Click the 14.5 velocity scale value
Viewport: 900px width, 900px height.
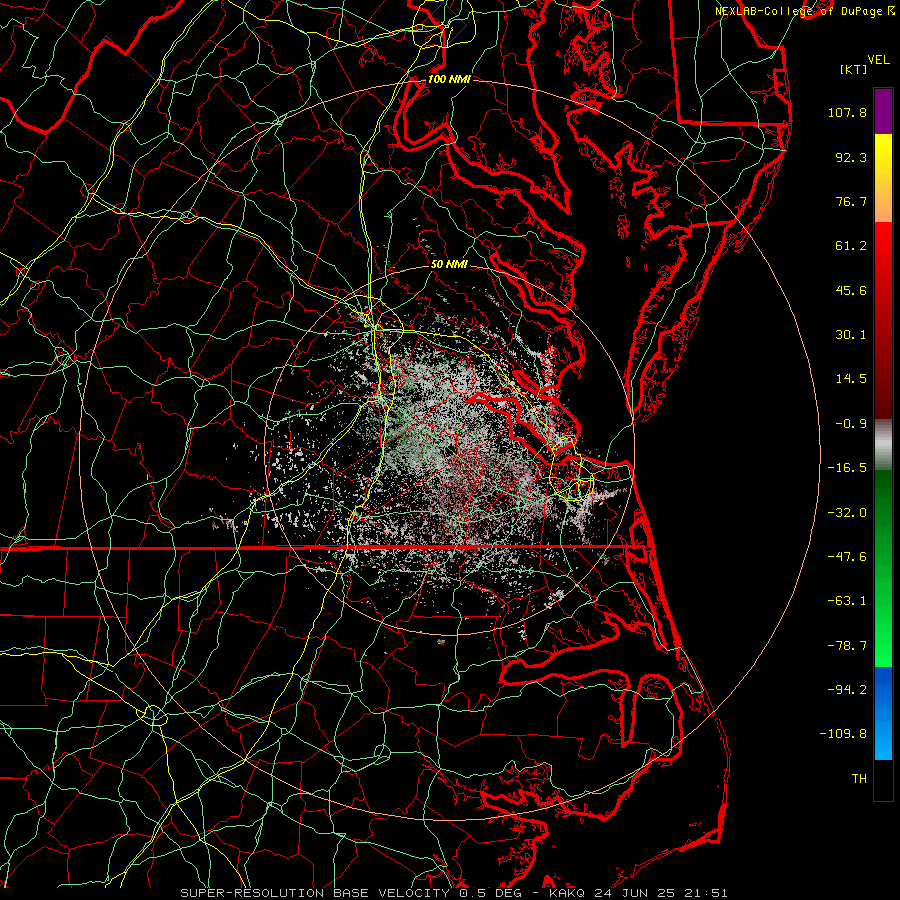[851, 379]
